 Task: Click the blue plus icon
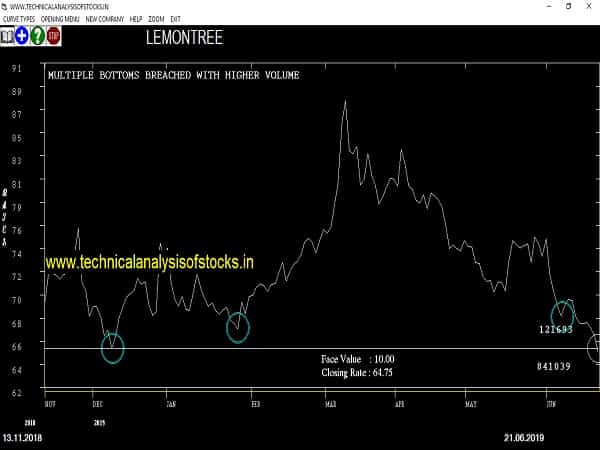coord(22,37)
